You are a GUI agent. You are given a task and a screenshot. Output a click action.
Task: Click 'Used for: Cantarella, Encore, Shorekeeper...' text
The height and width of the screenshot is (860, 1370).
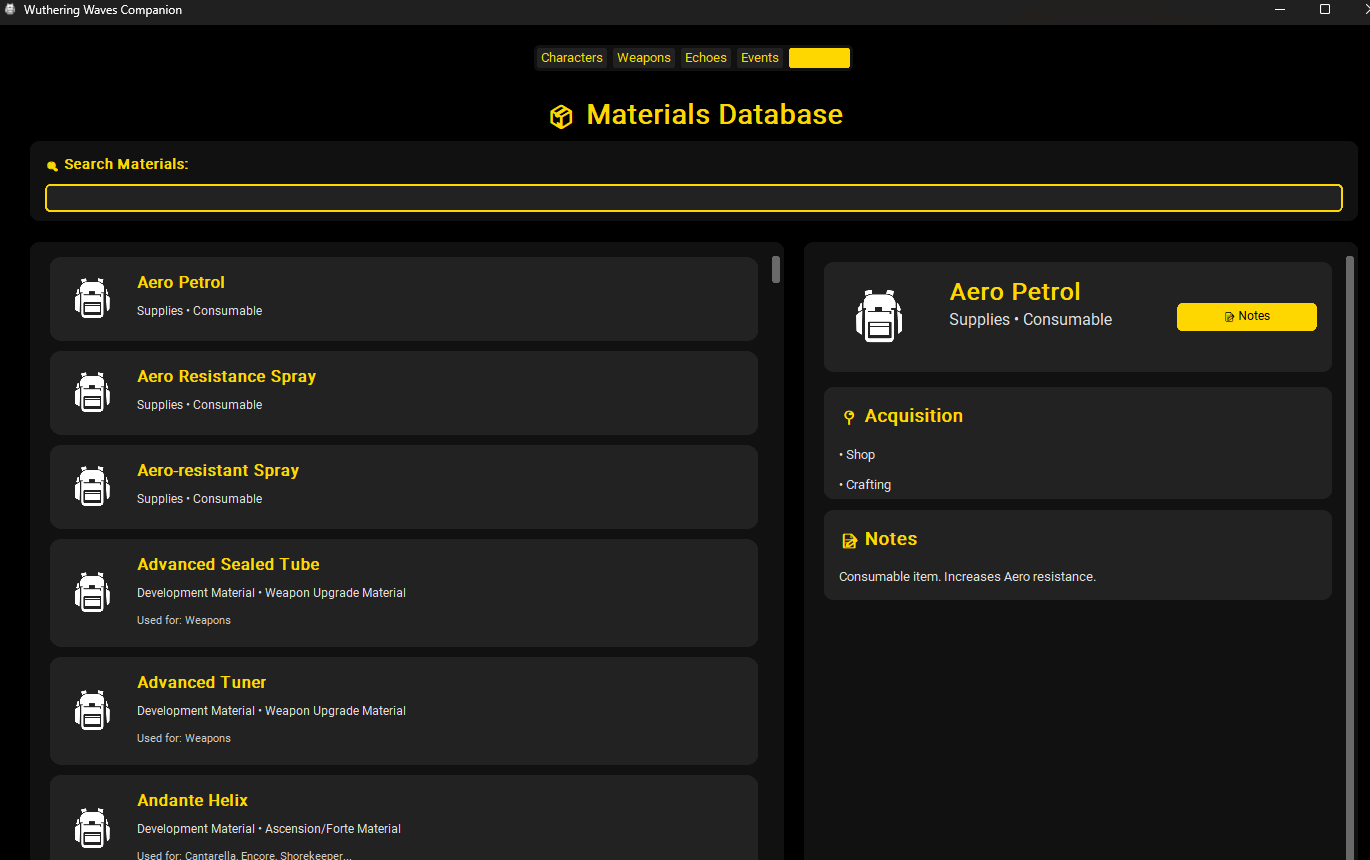[x=244, y=855]
